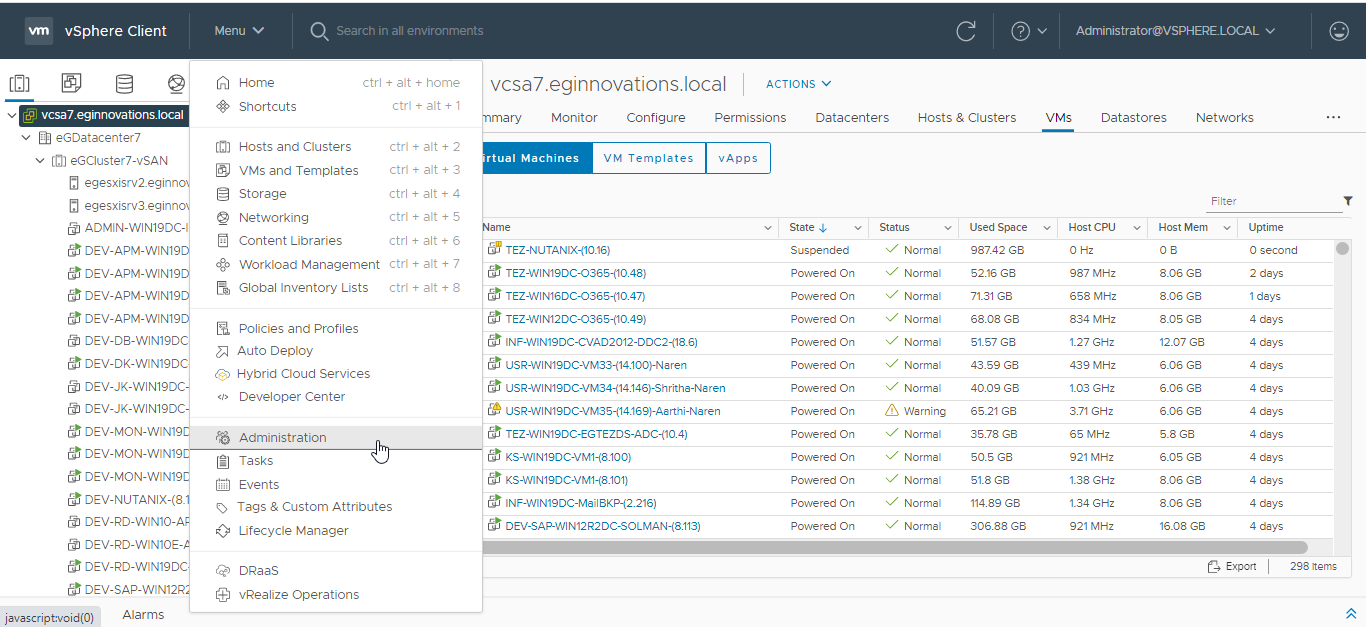Choose vRealize Operations from the menu
Image resolution: width=1366 pixels, height=627 pixels.
tap(336, 594)
